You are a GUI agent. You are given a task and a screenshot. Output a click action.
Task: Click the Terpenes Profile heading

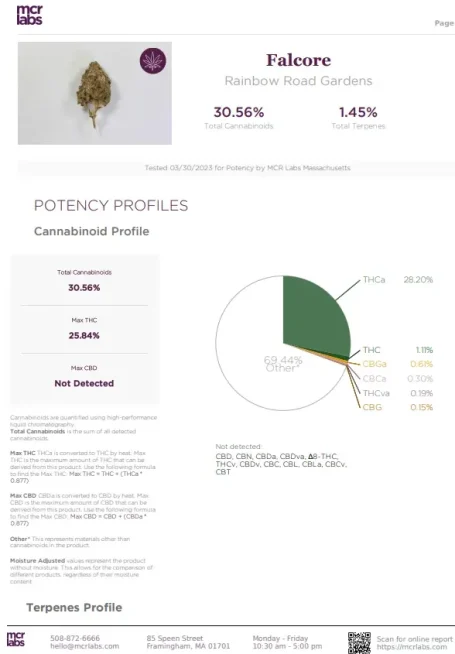(74, 607)
